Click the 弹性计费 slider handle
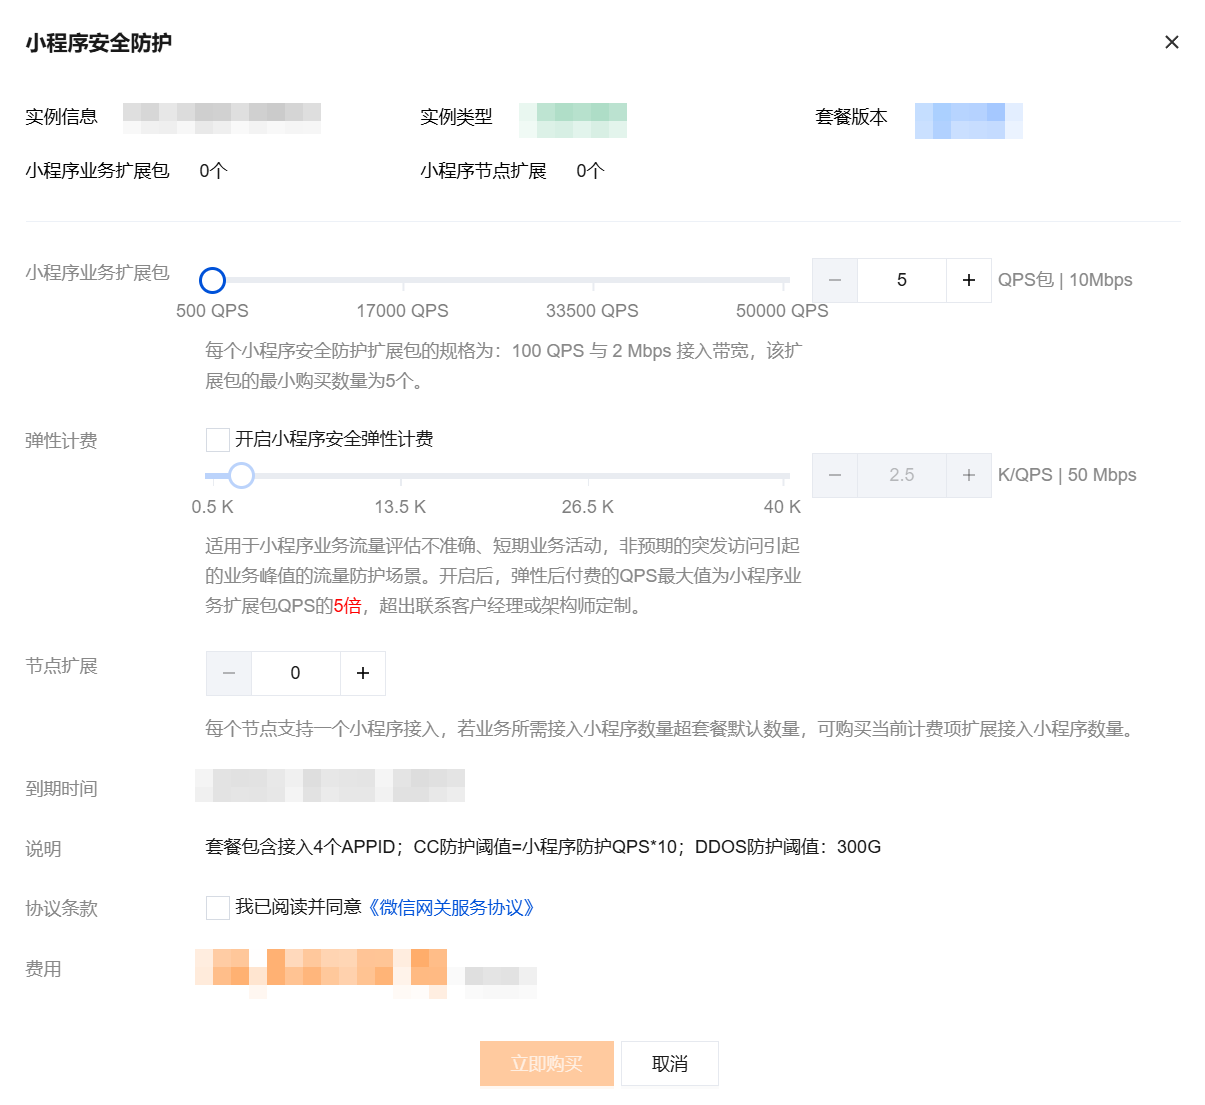Image resolution: width=1205 pixels, height=1105 pixels. click(x=241, y=475)
